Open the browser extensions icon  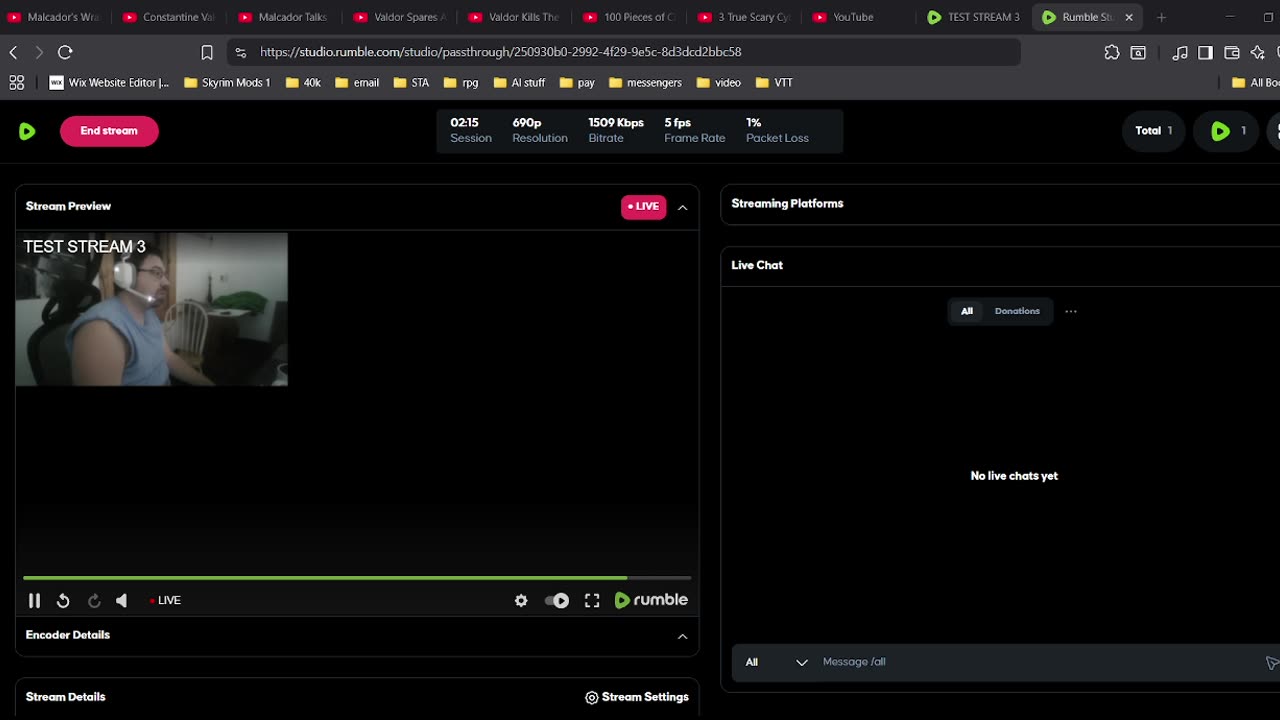tap(1112, 52)
